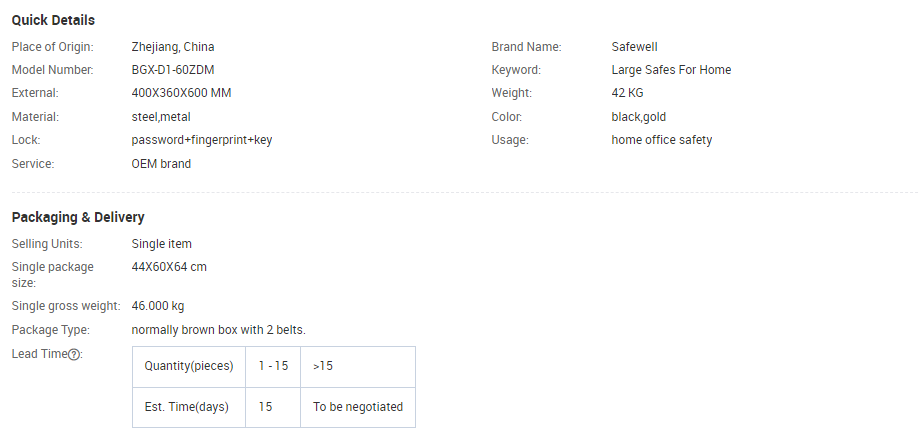Click the 46.000 kg gross weight value
This screenshot has width=920, height=439.
(x=158, y=306)
